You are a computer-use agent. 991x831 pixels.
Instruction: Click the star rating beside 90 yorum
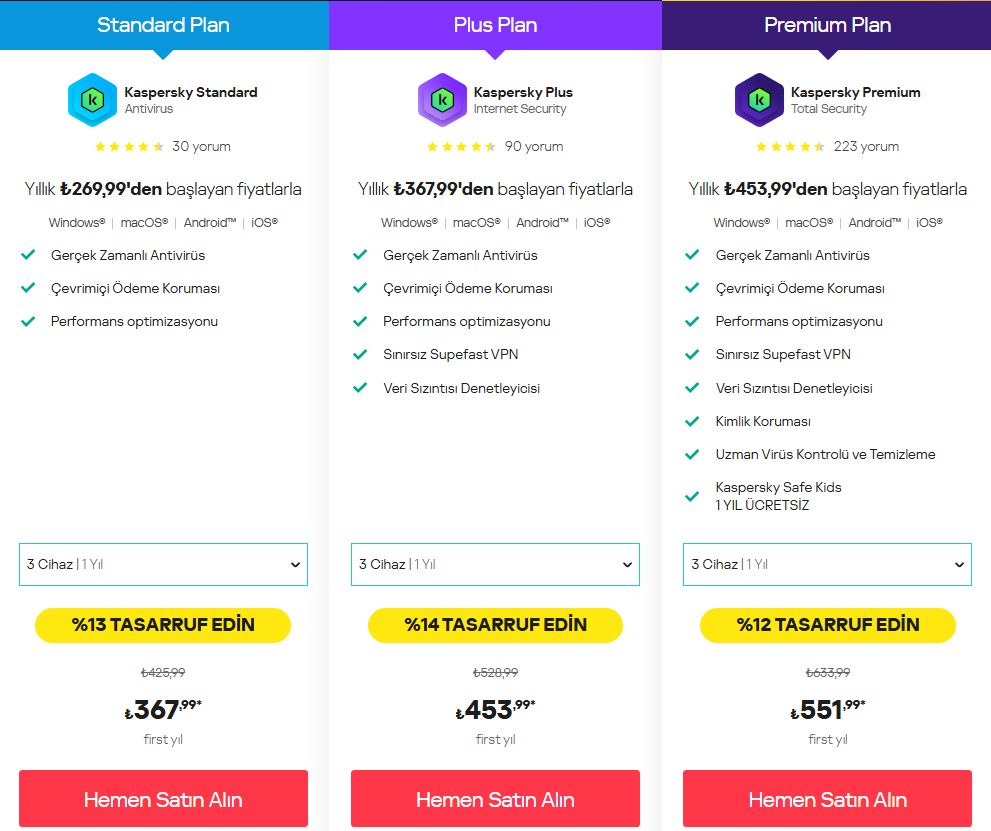click(x=461, y=147)
